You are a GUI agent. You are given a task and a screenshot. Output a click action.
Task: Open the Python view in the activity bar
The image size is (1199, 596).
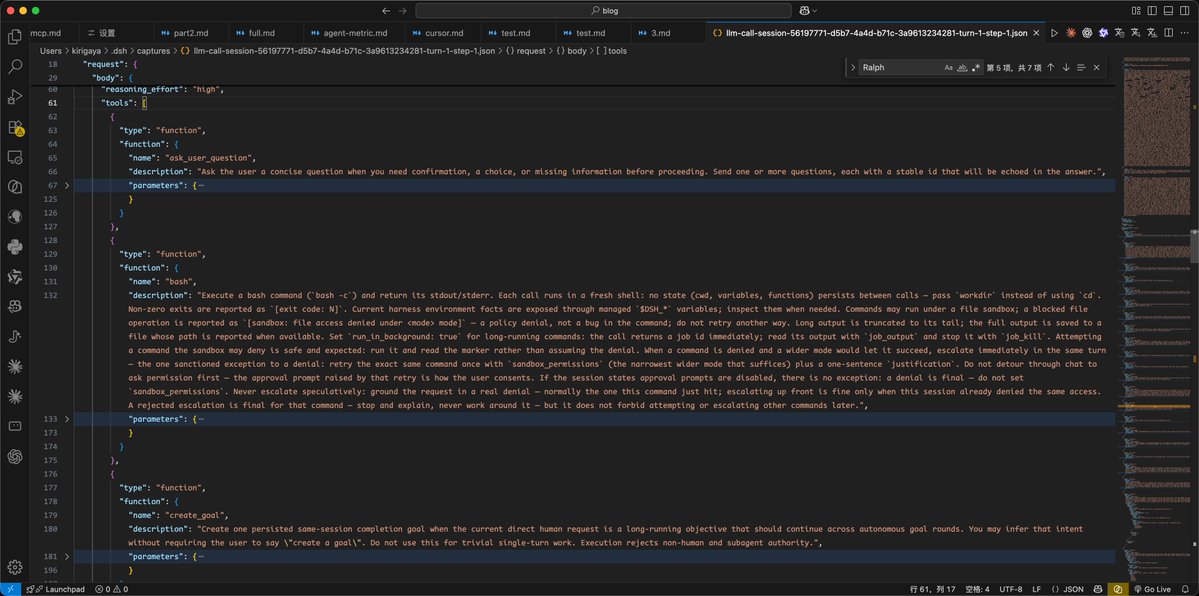(x=15, y=246)
